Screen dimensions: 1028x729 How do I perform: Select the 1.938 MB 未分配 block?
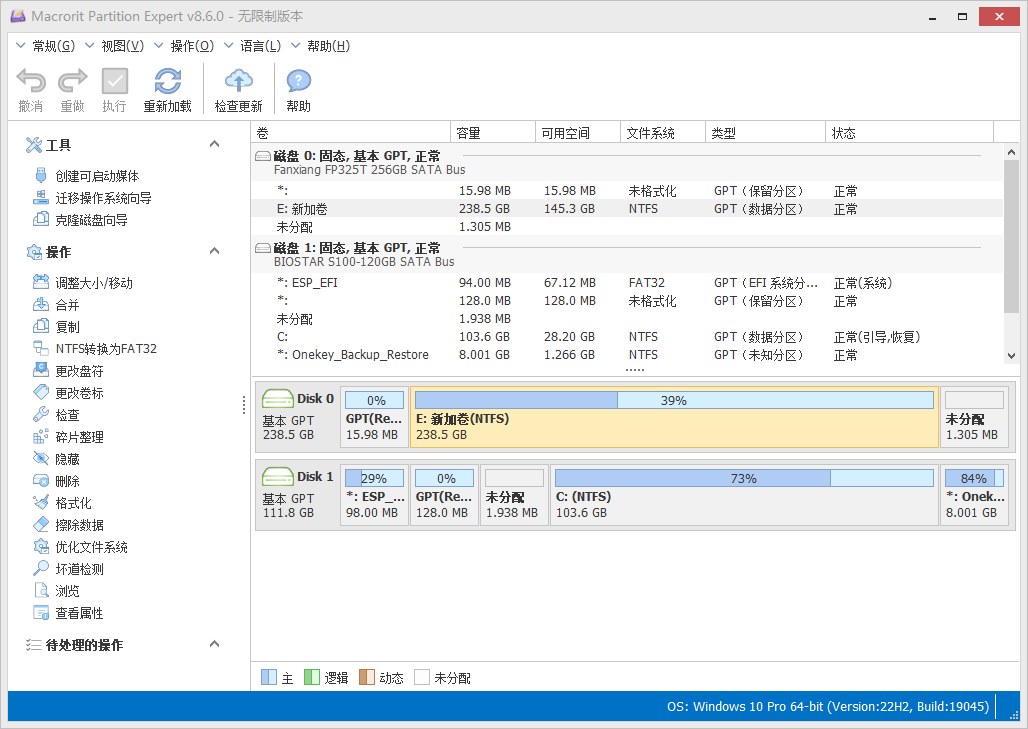[x=515, y=495]
